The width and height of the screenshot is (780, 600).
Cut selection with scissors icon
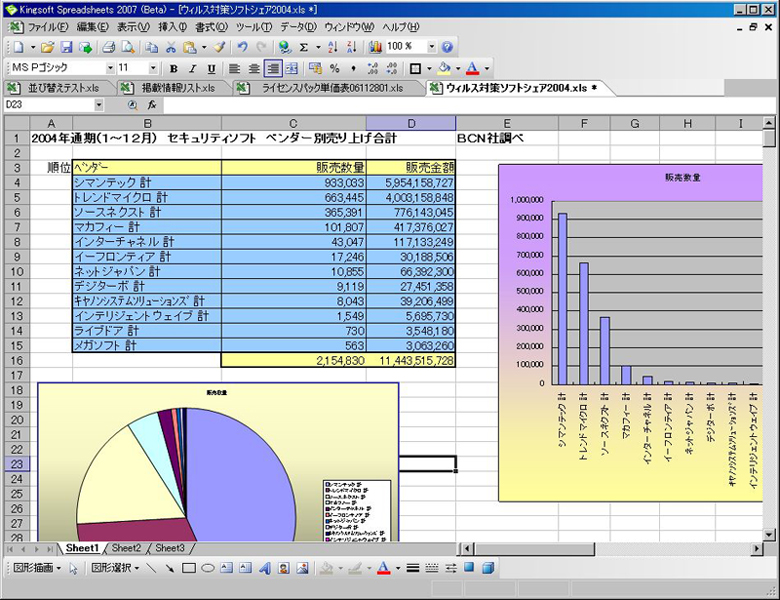[171, 47]
